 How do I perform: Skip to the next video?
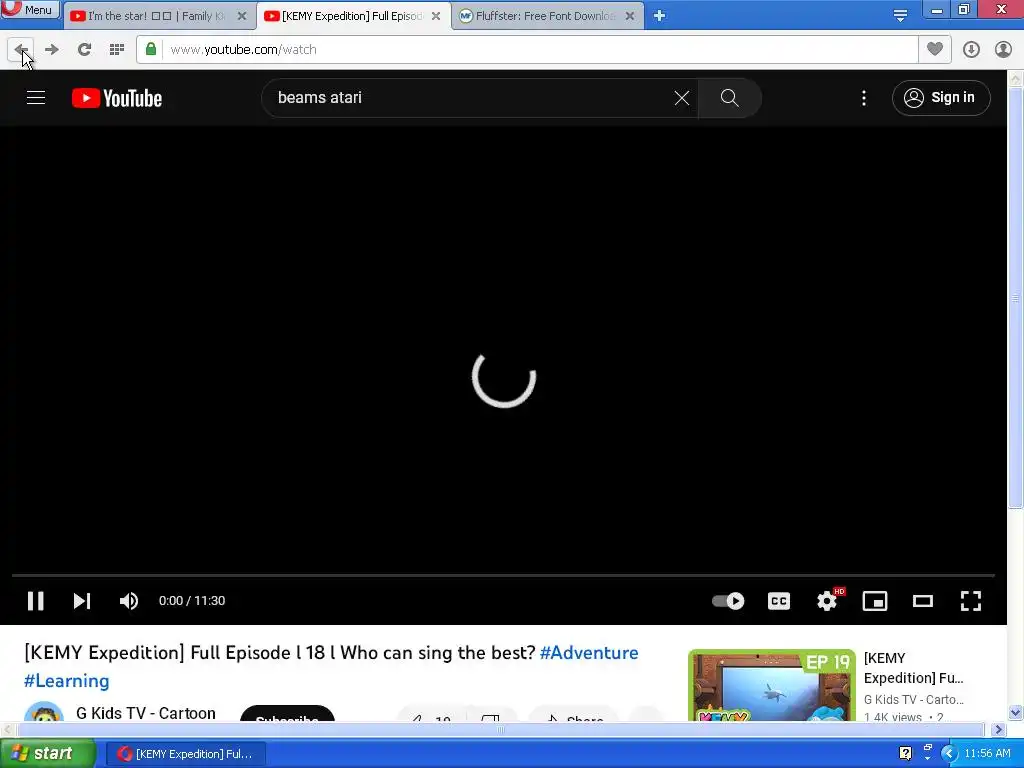(82, 601)
